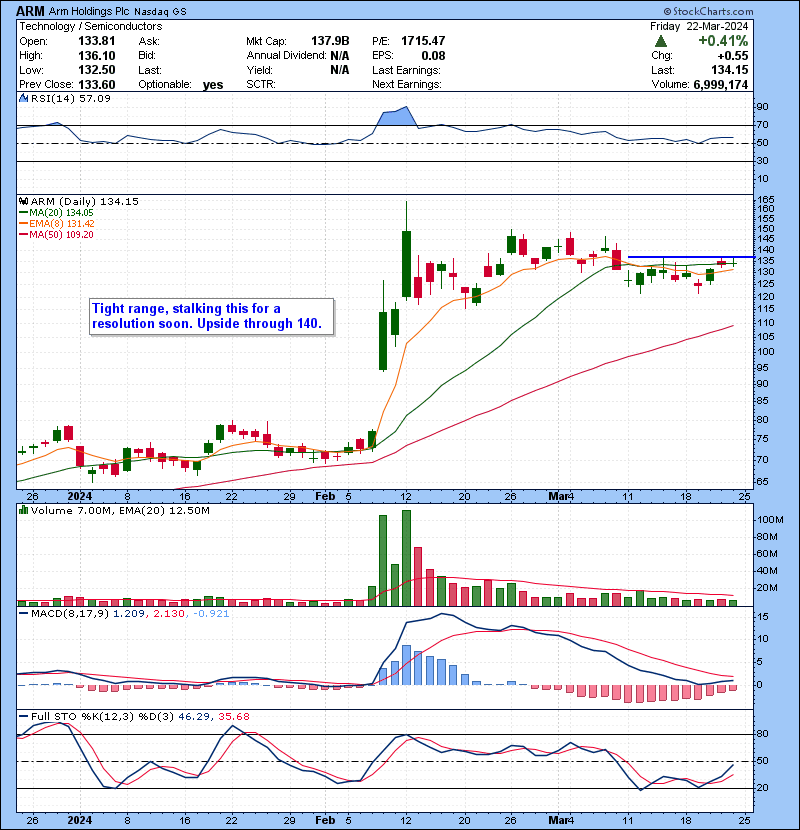Click the EPS value 0.08
Image resolution: width=800 pixels, height=830 pixels.
point(433,56)
